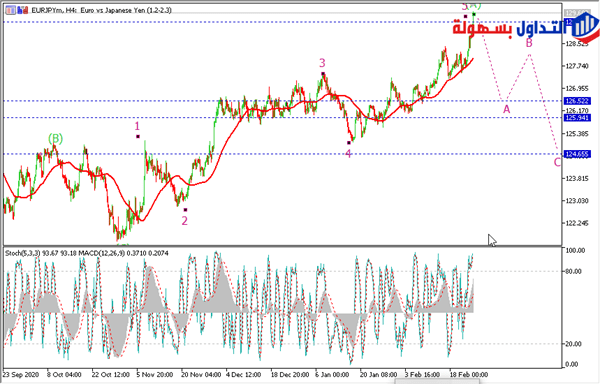Screen dimensions: 600x384
Task: Click the 0.00 oscillator scale value
Action: pyautogui.click(x=572, y=364)
